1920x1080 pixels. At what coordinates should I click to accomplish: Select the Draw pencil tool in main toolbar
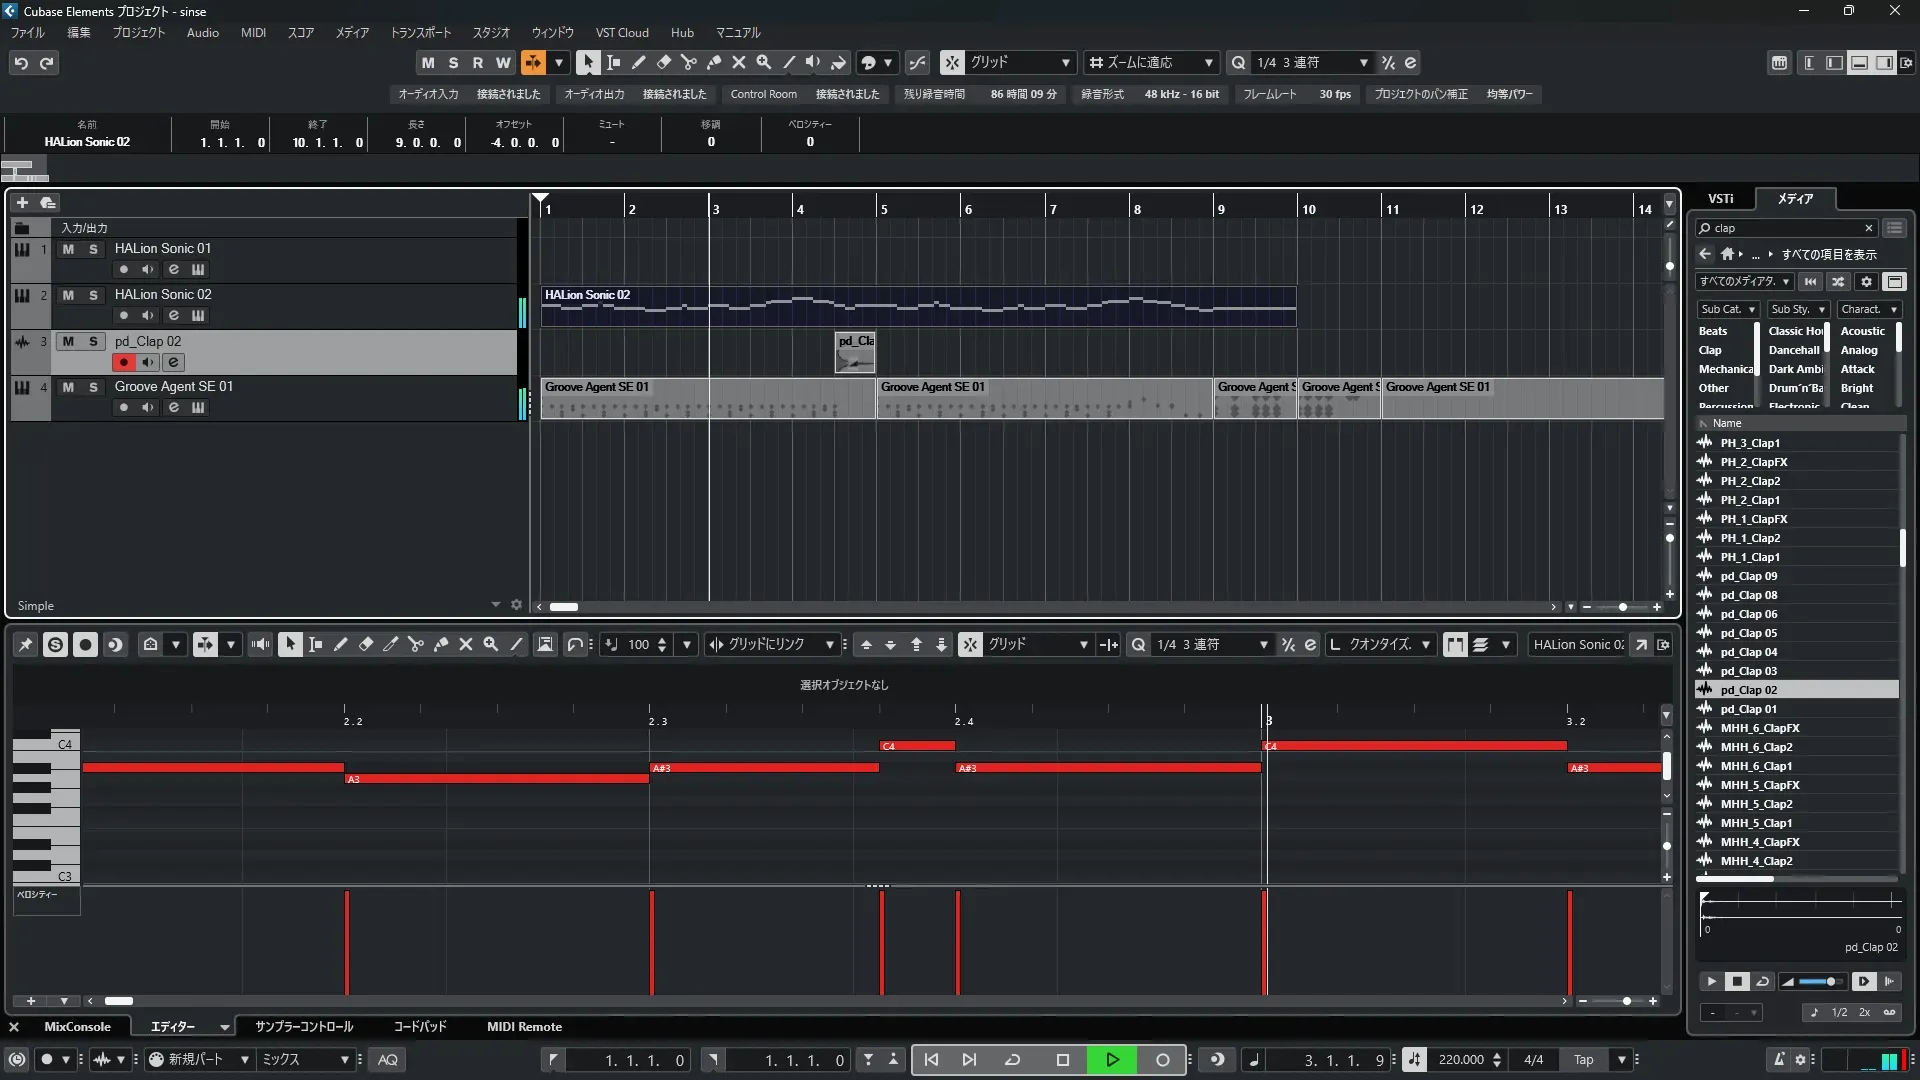pos(639,63)
